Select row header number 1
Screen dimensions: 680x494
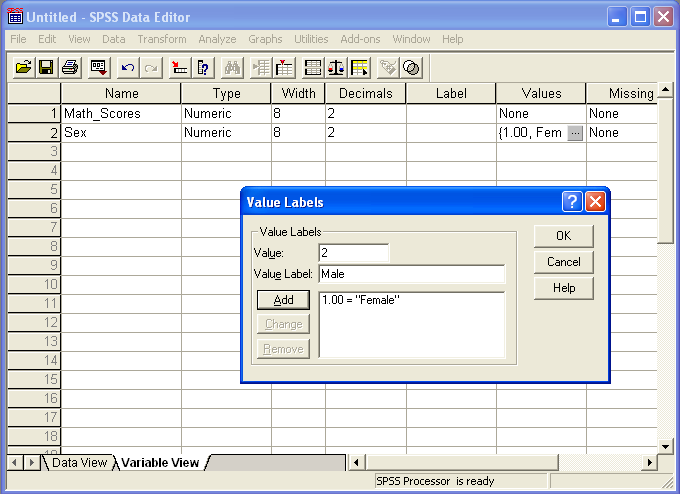pyautogui.click(x=34, y=114)
